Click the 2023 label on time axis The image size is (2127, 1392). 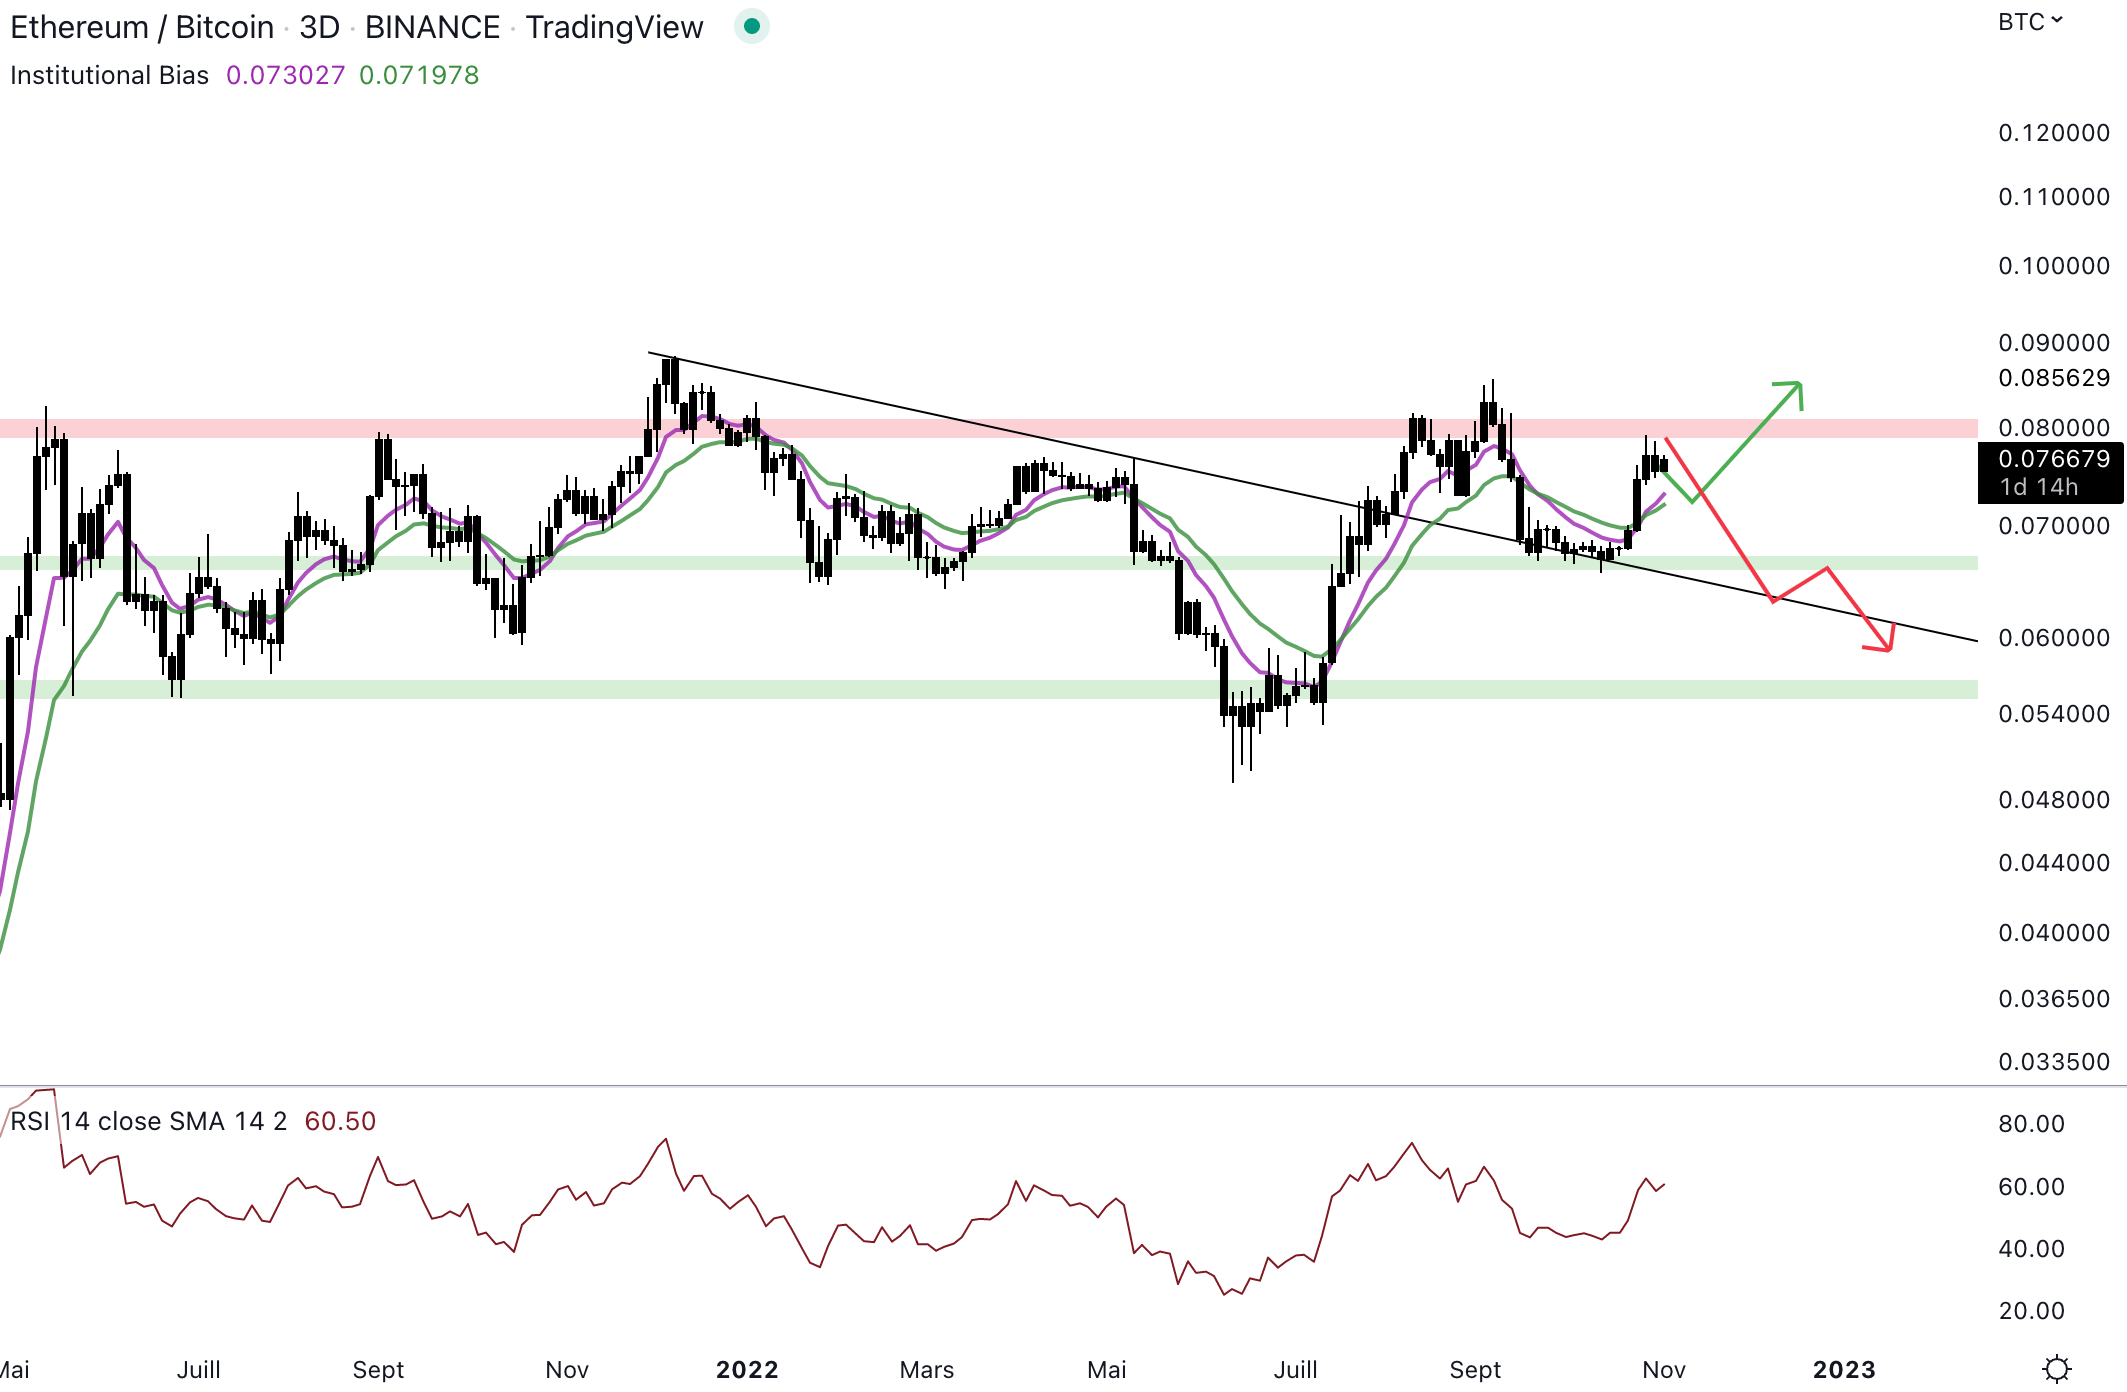[x=1844, y=1369]
